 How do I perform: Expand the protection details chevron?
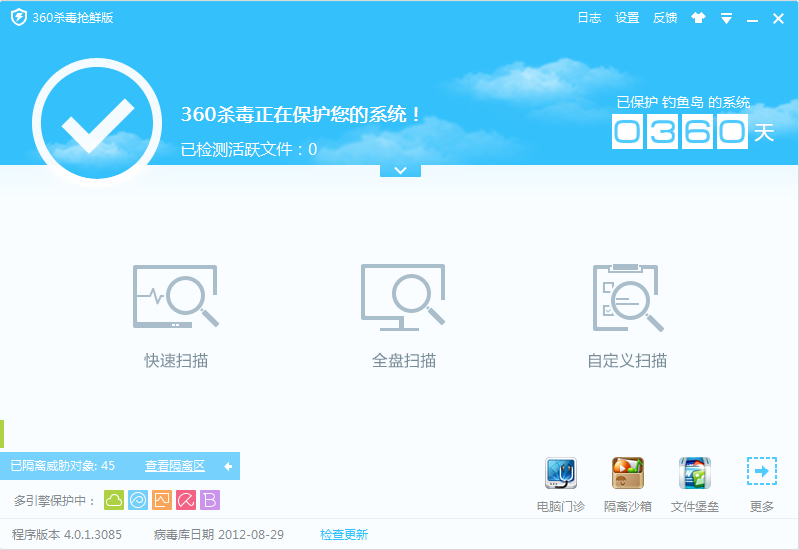pyautogui.click(x=401, y=170)
